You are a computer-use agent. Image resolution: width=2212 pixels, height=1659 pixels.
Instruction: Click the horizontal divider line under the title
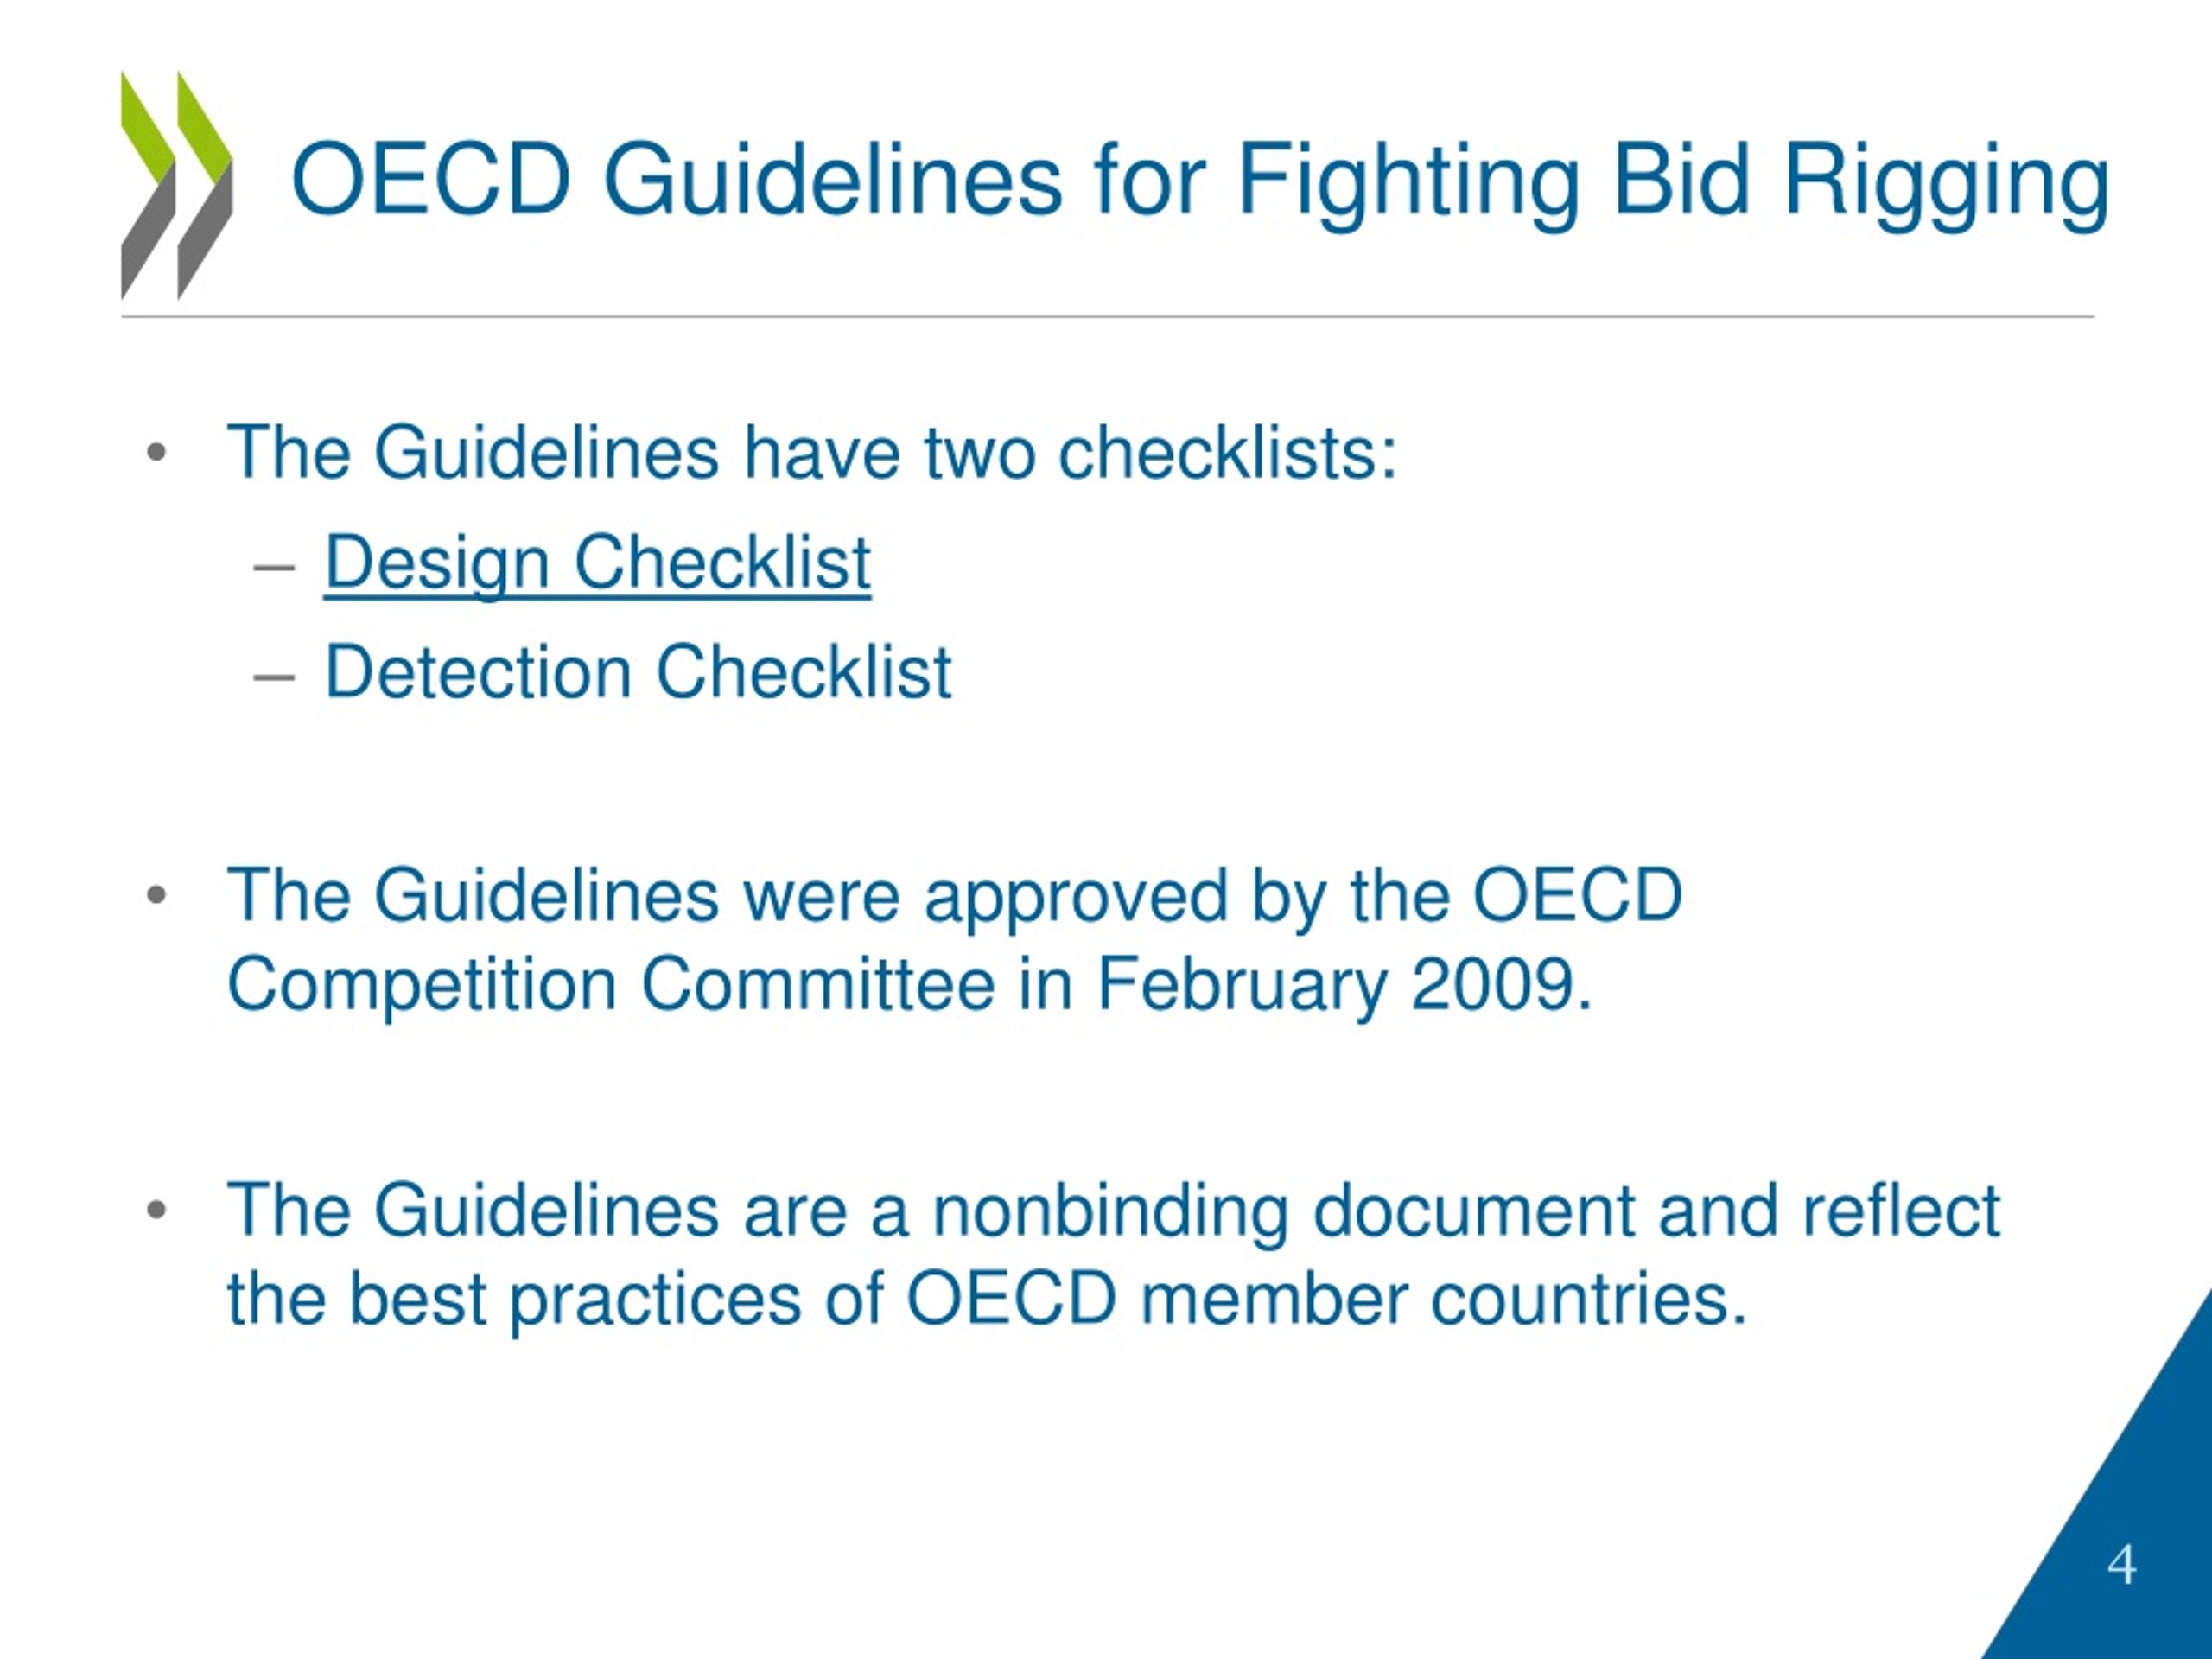[1107, 317]
